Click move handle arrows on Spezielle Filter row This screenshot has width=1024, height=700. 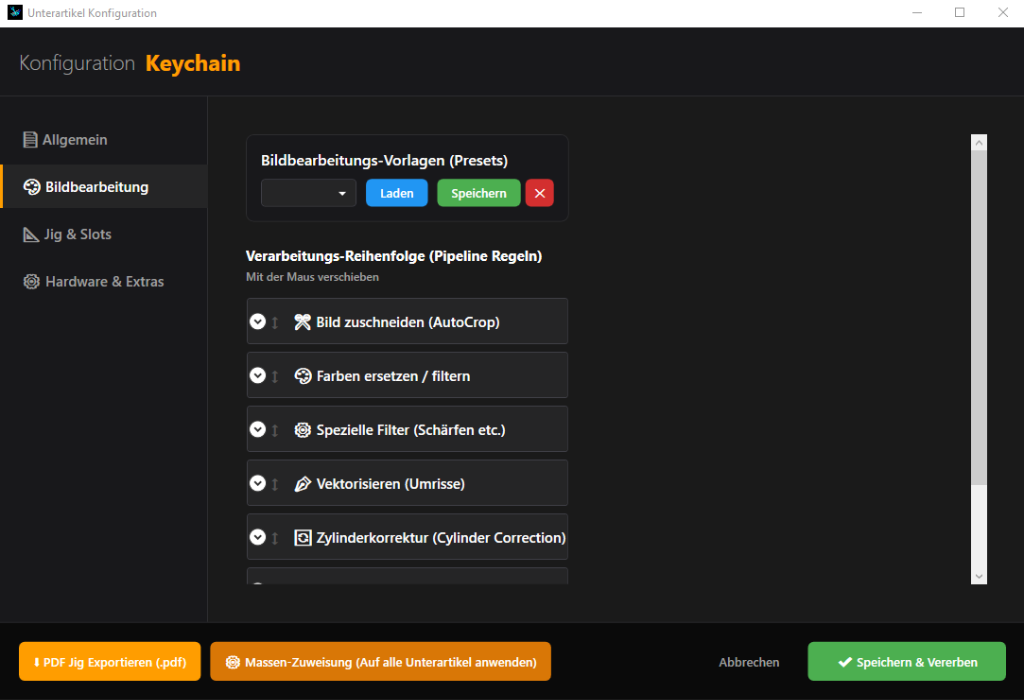point(275,430)
